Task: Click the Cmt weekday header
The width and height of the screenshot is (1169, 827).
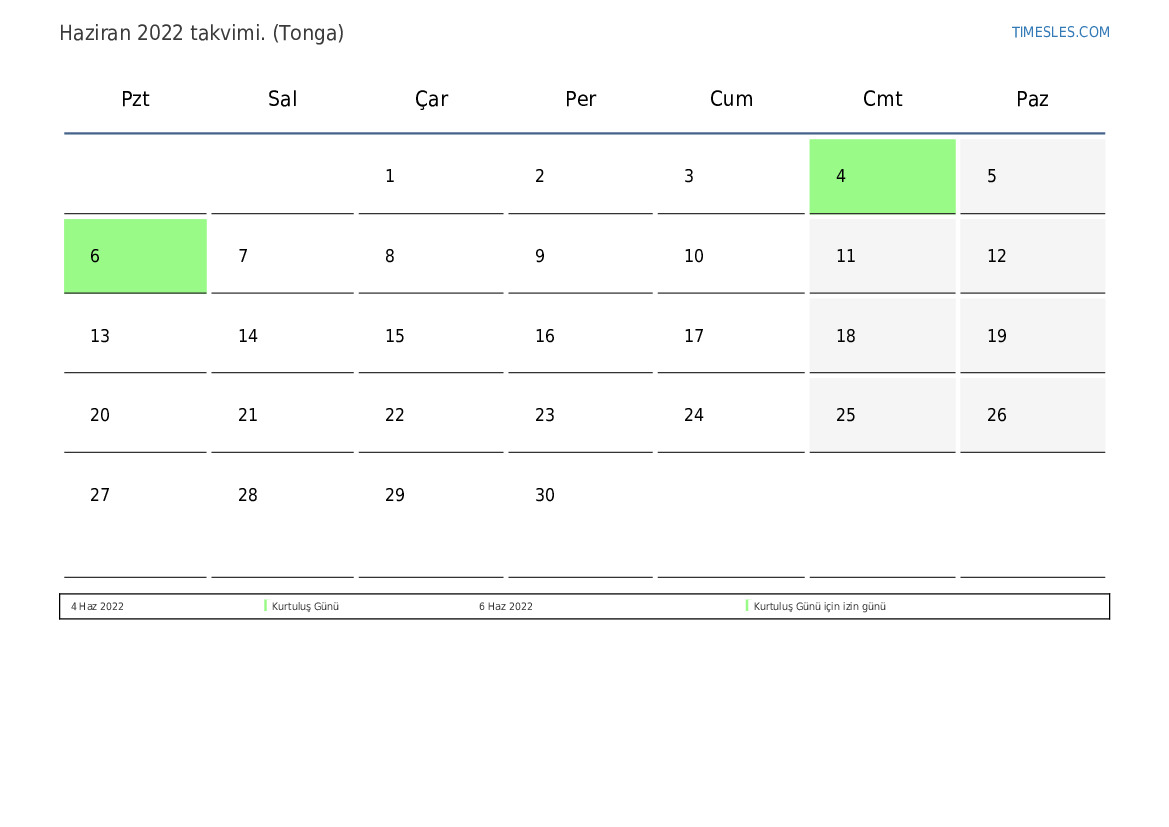Action: [882, 98]
